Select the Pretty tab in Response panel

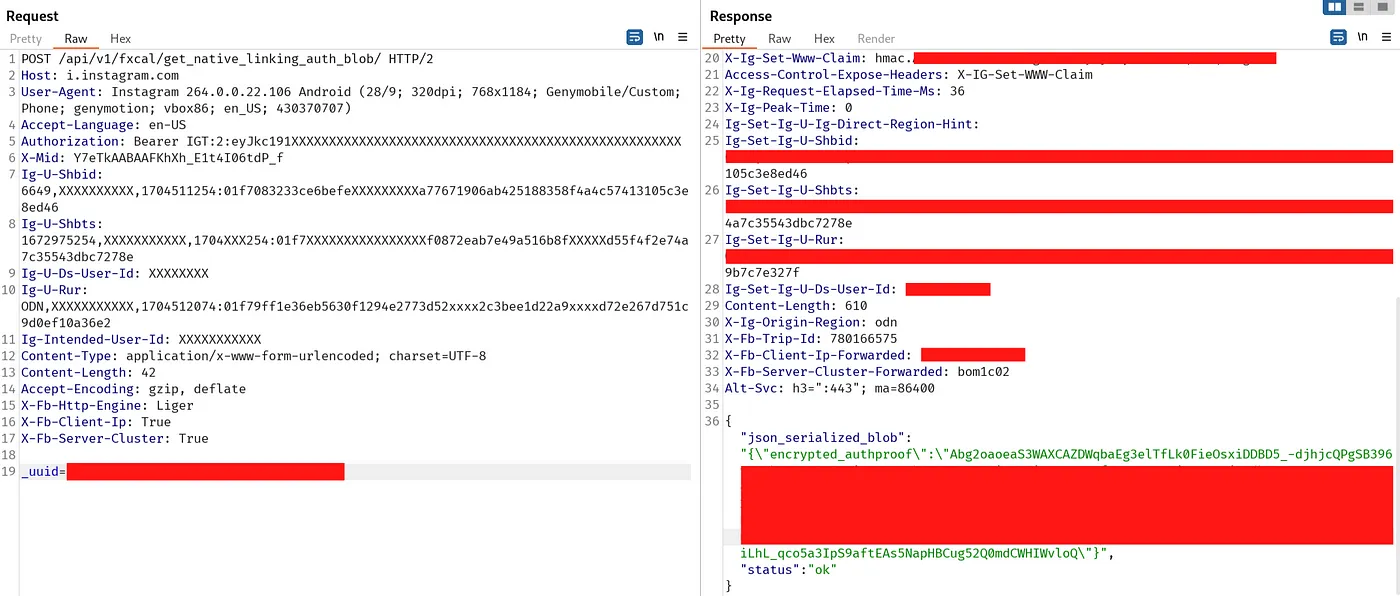[730, 39]
